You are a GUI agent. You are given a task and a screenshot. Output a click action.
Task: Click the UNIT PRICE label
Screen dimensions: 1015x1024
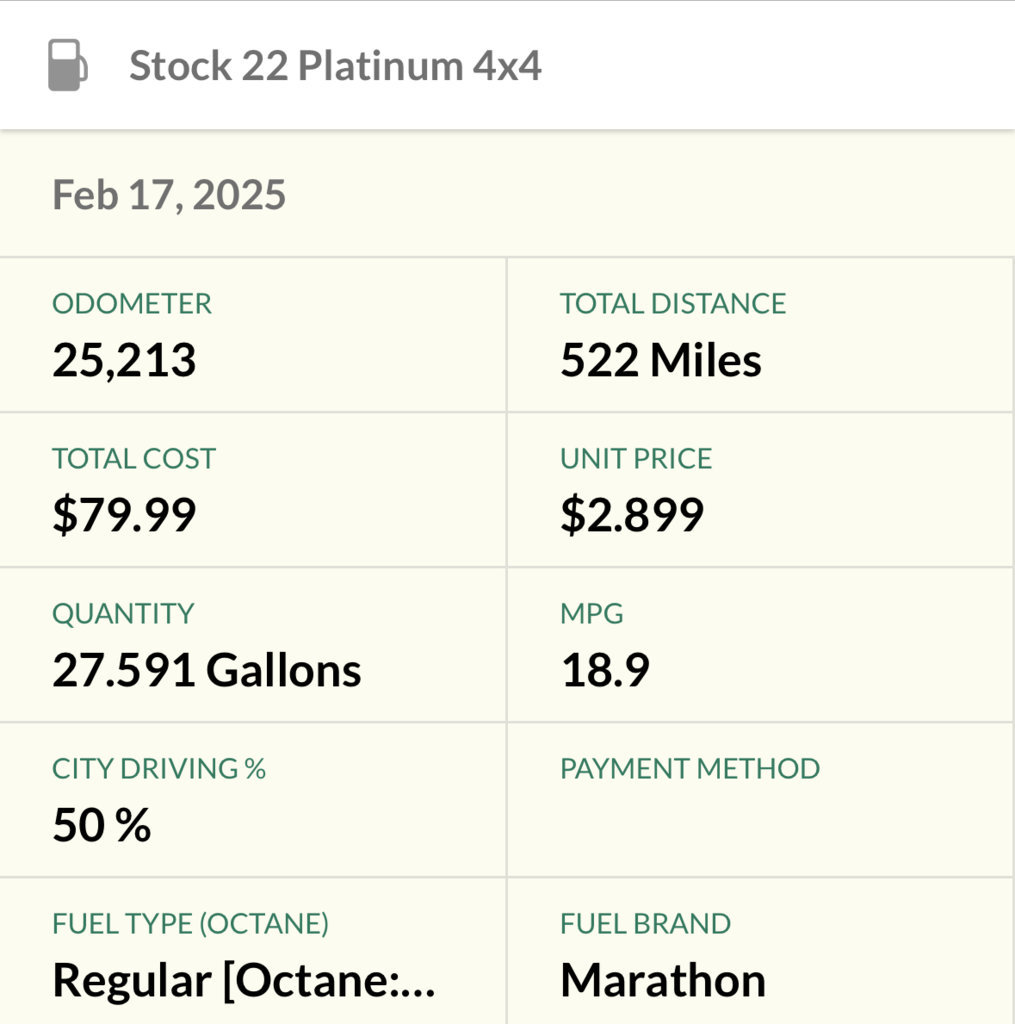pyautogui.click(x=636, y=458)
